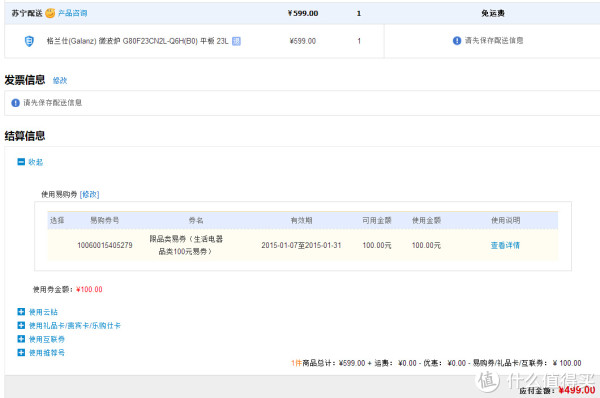600x398 pixels.
Task: Click coupon name 限品类易券 生活电器
Action: 186,245
